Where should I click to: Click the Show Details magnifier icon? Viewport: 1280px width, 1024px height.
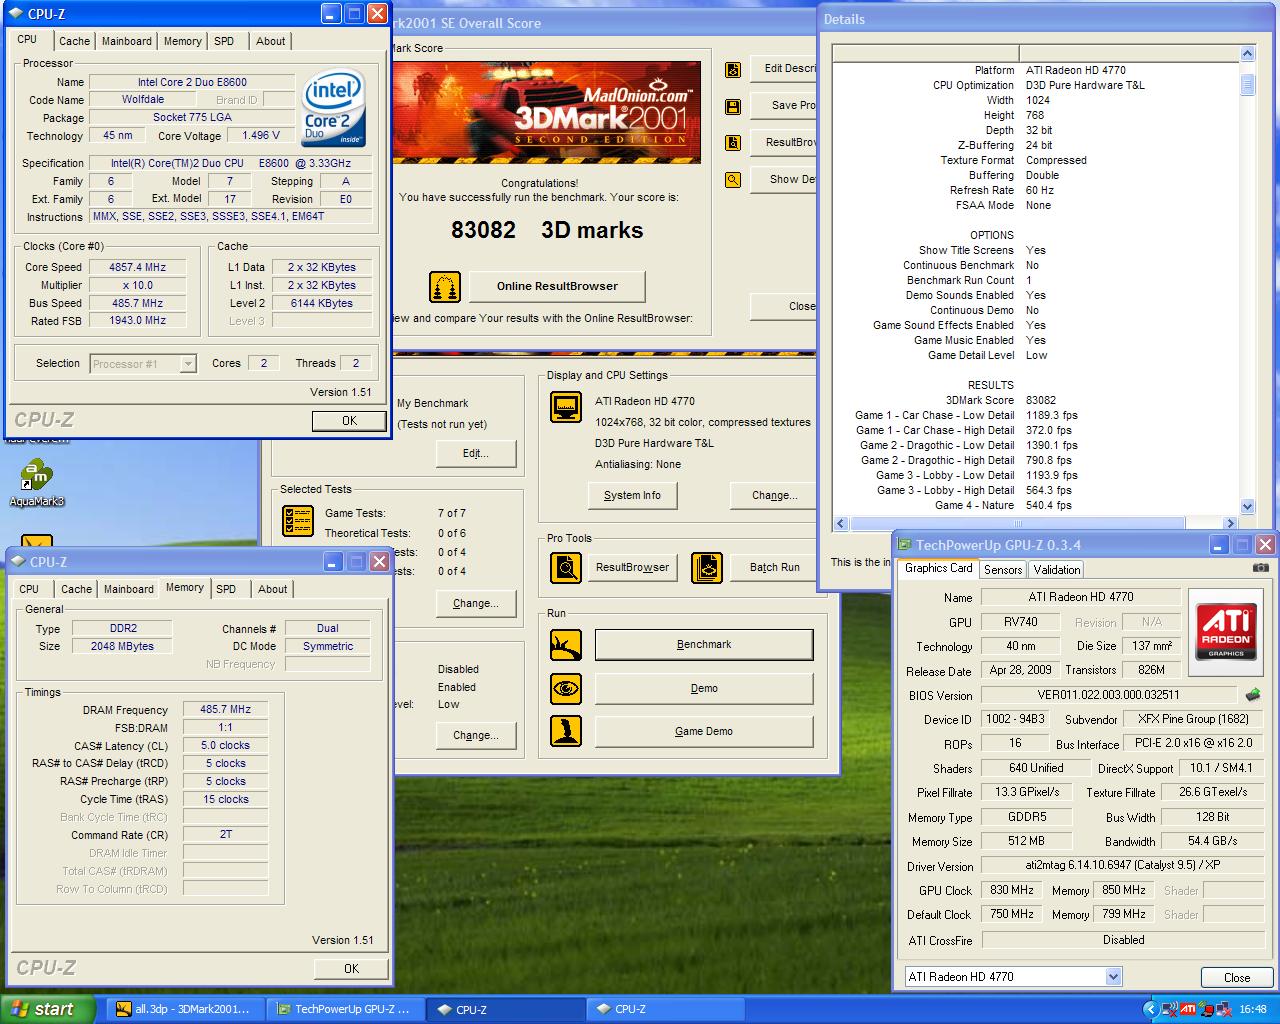733,180
